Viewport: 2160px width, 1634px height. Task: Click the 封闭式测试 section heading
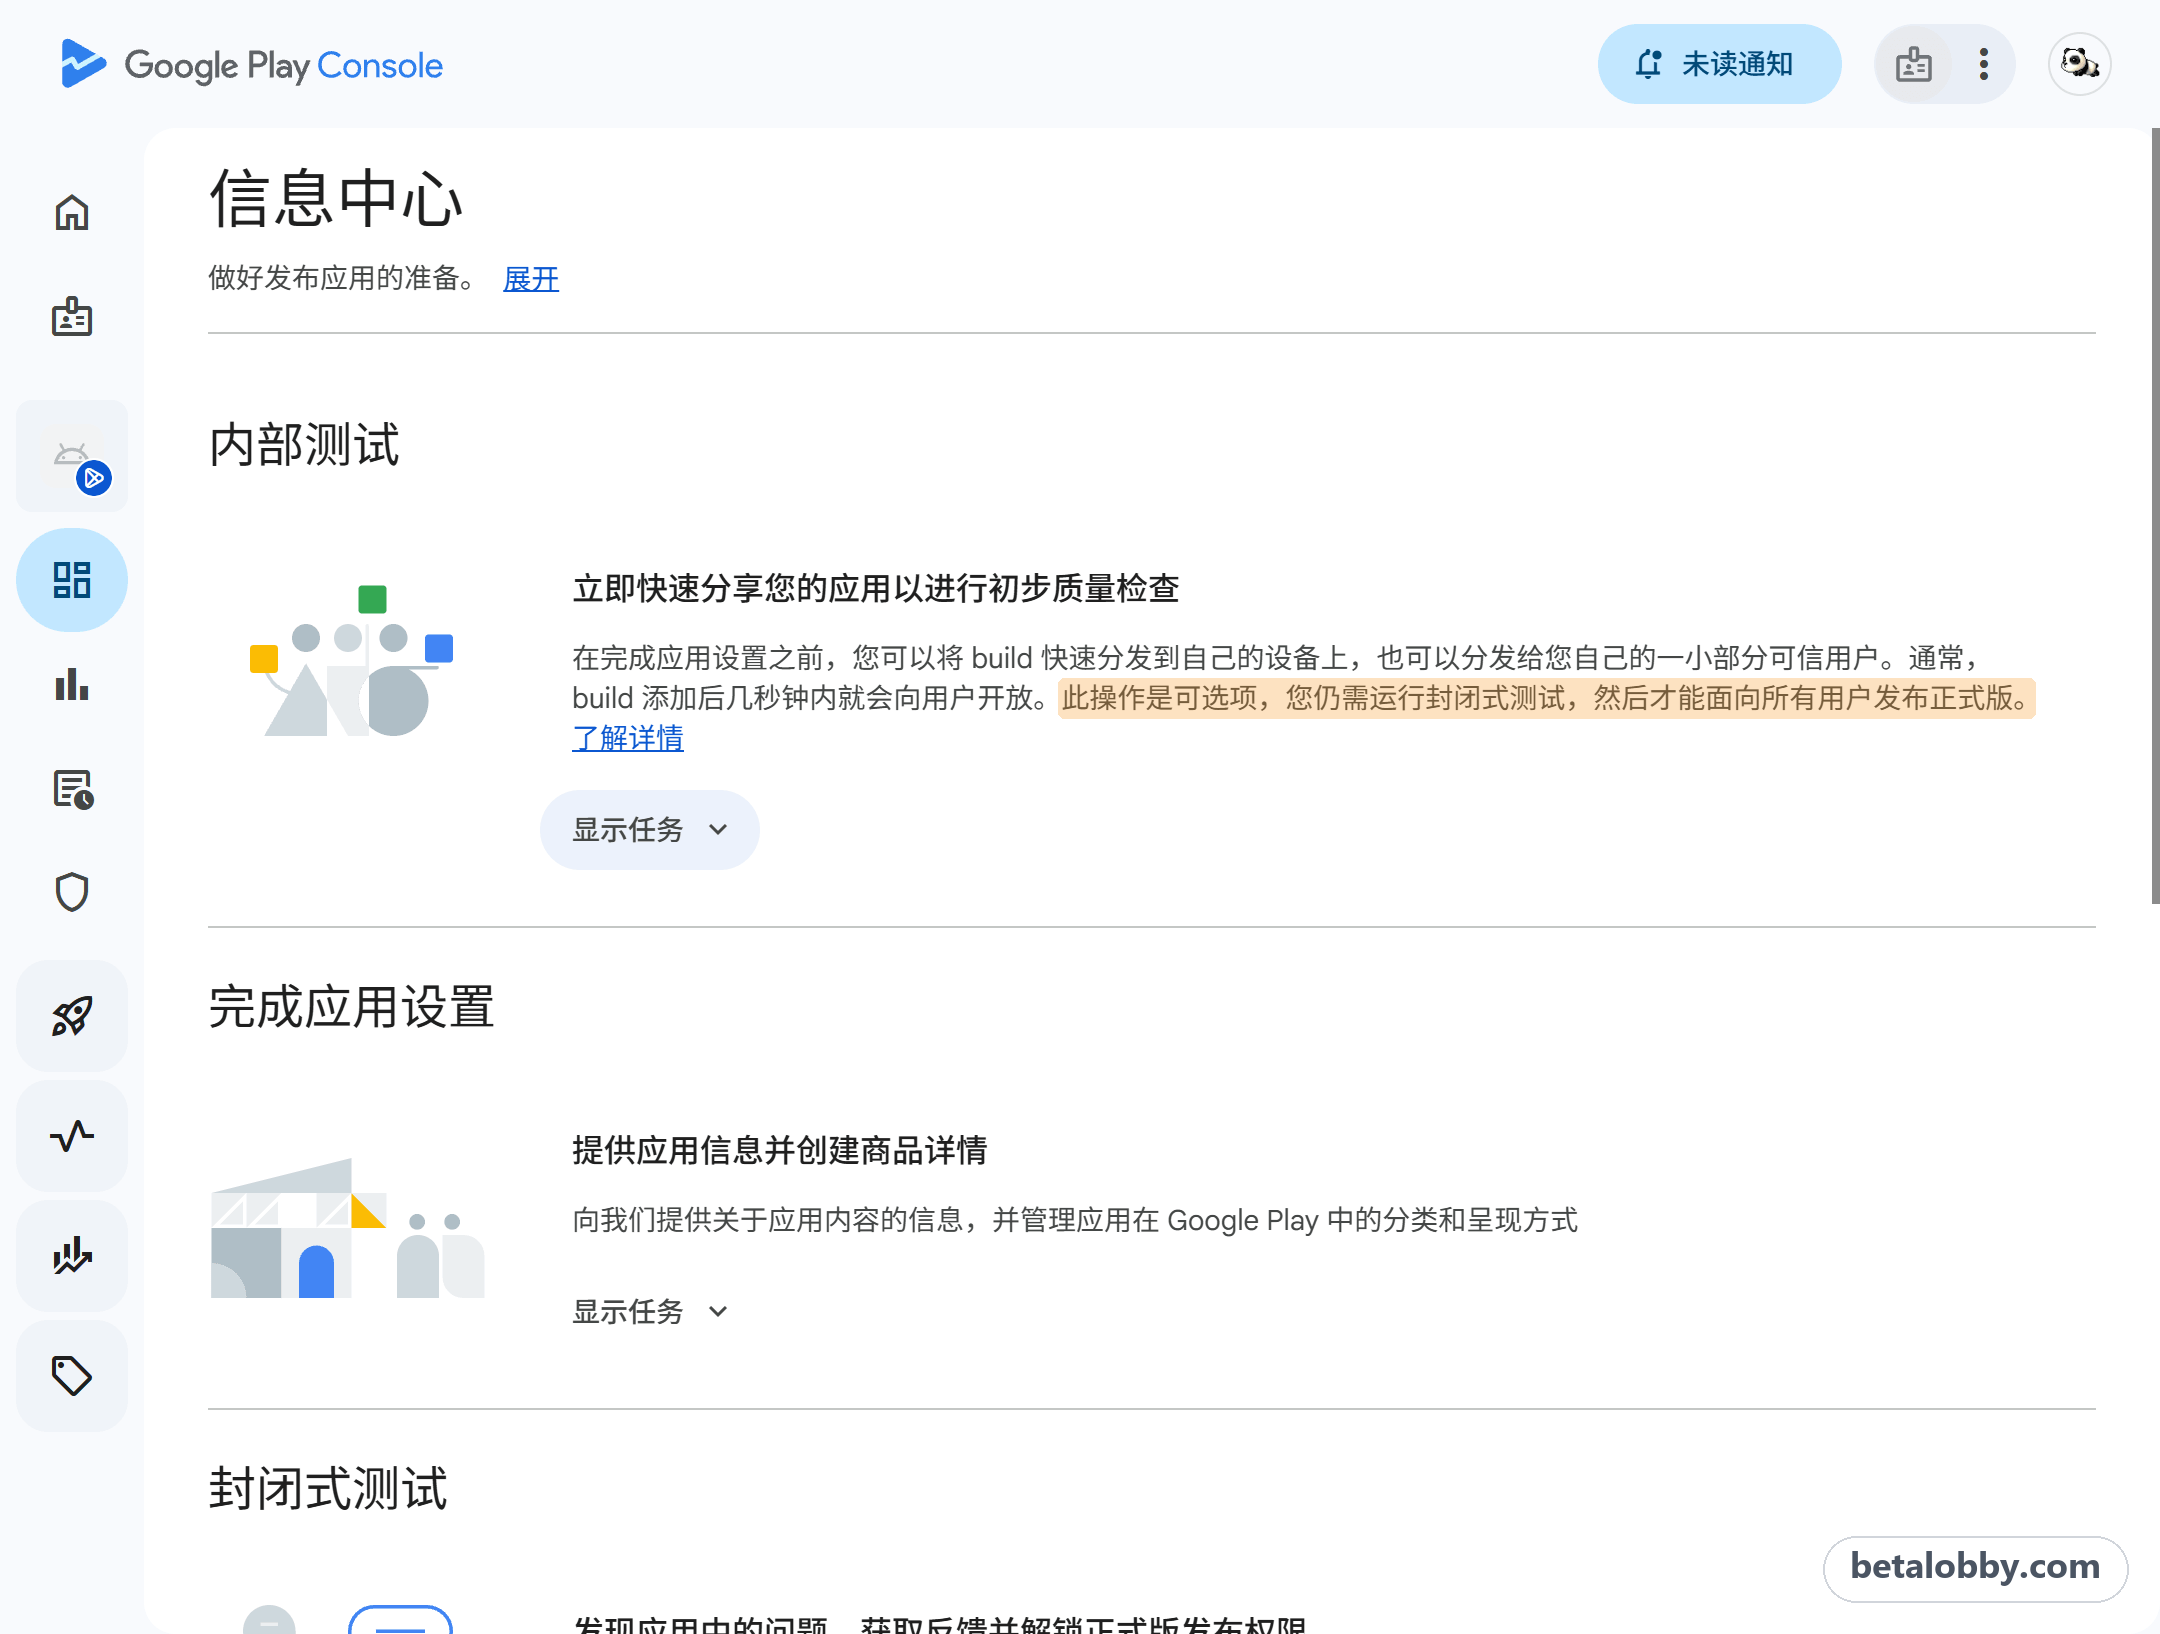pyautogui.click(x=328, y=1488)
